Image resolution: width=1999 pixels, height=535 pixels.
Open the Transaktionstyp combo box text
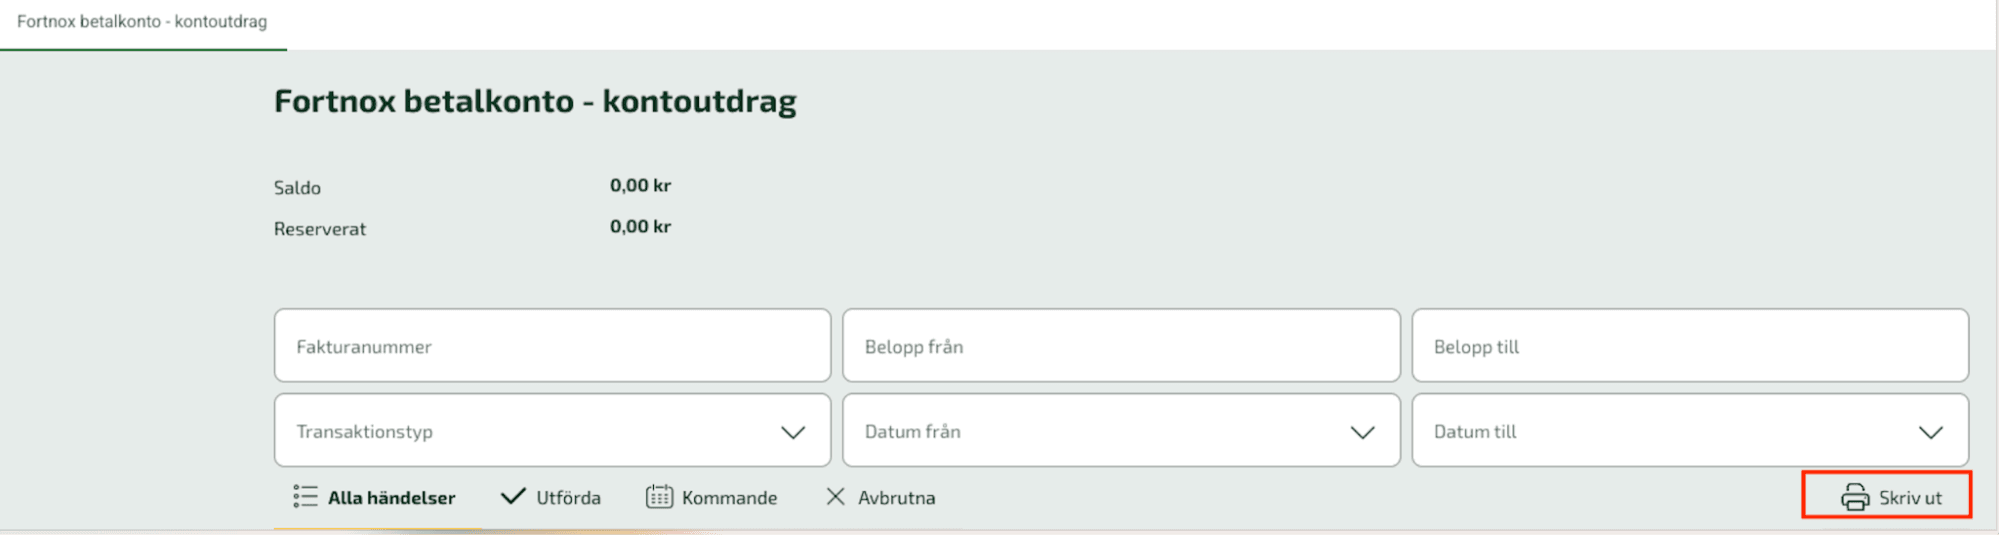365,432
